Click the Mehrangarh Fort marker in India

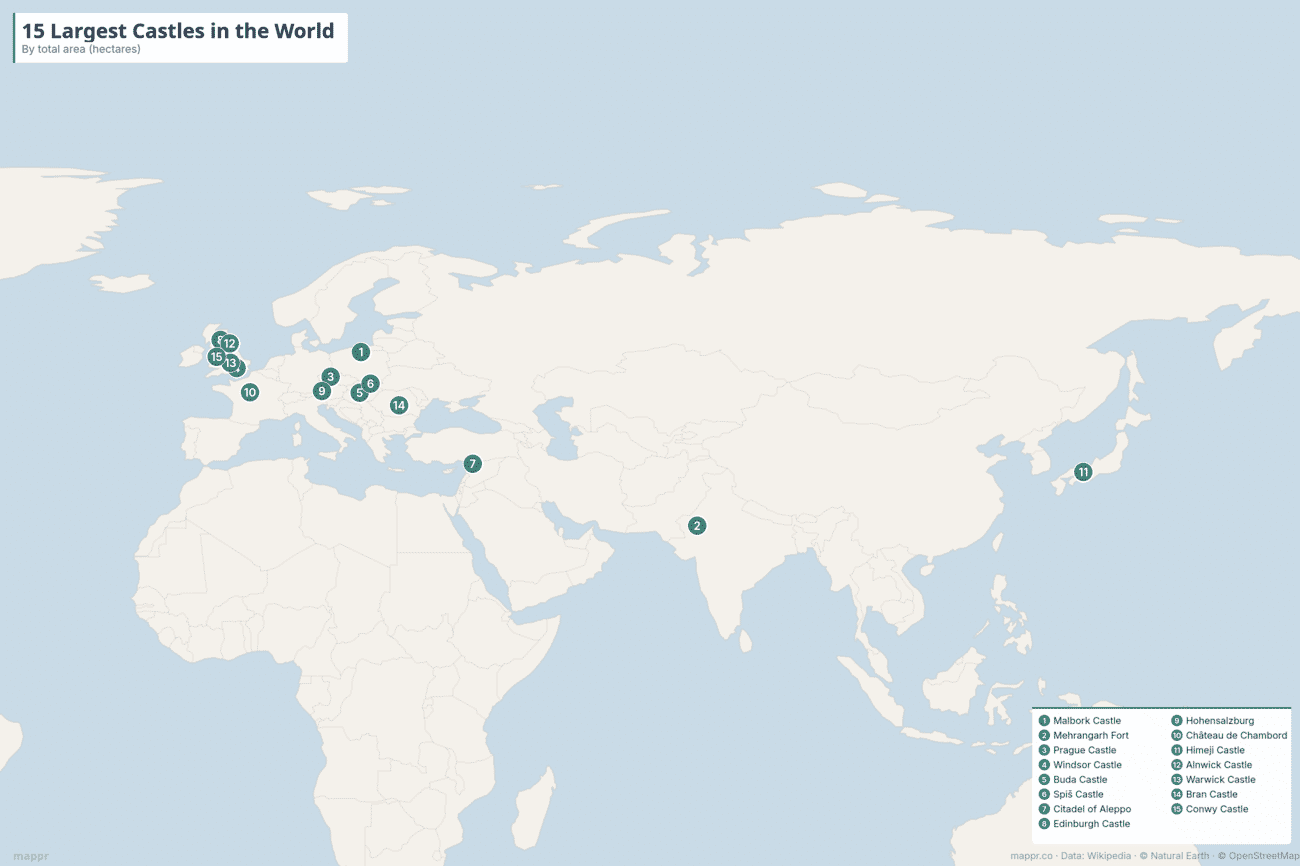pyautogui.click(x=696, y=524)
